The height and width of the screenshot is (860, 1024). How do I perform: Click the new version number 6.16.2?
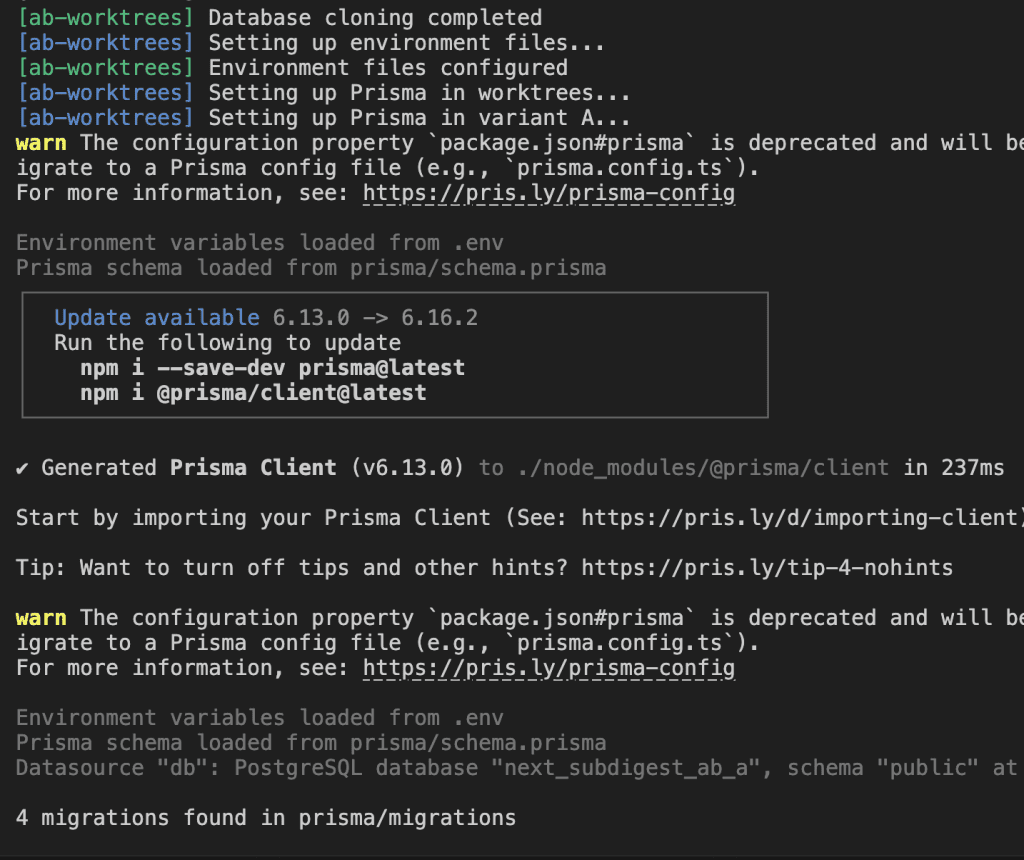pyautogui.click(x=439, y=318)
